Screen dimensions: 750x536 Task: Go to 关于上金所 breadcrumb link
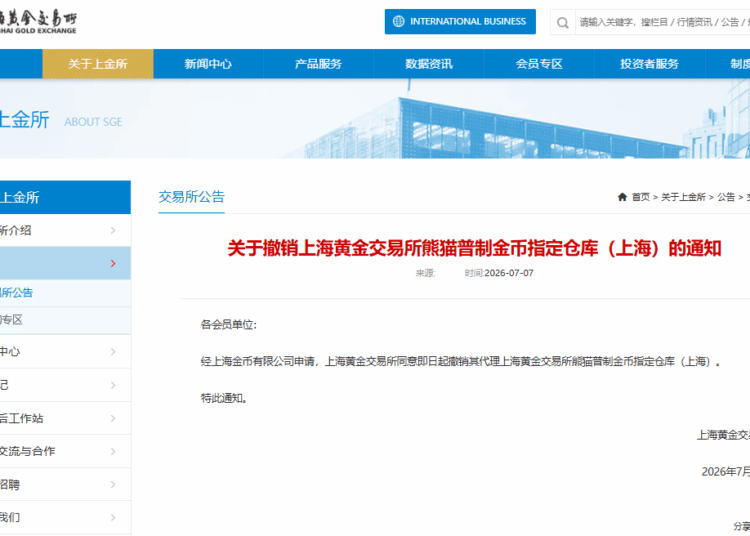coord(683,197)
